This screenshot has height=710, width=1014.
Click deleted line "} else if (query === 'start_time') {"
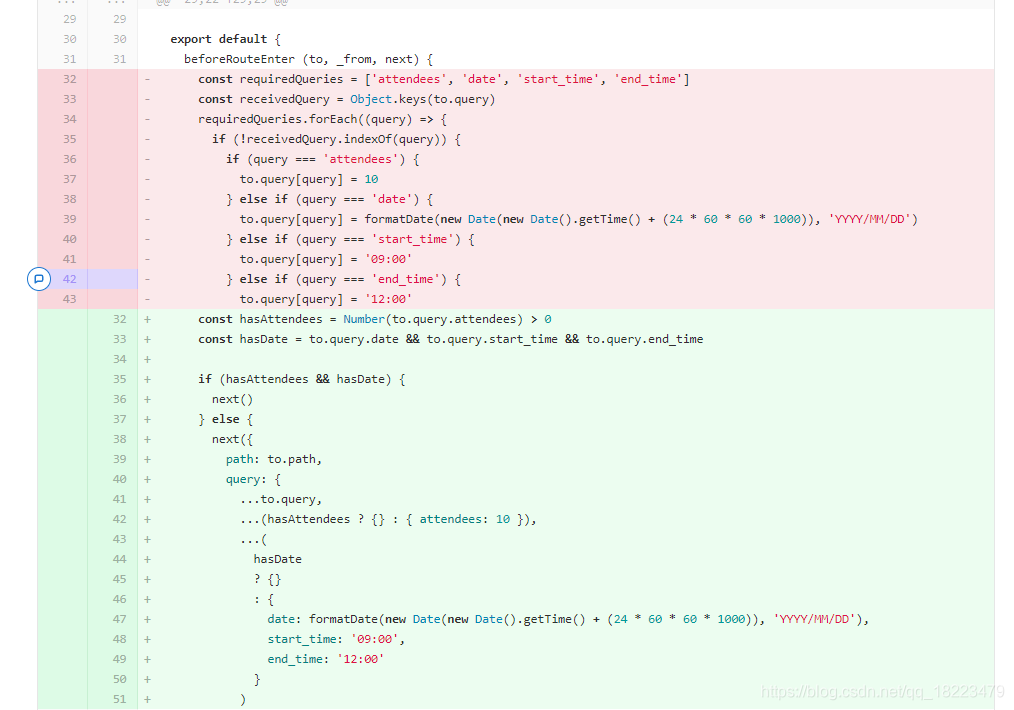tap(350, 239)
